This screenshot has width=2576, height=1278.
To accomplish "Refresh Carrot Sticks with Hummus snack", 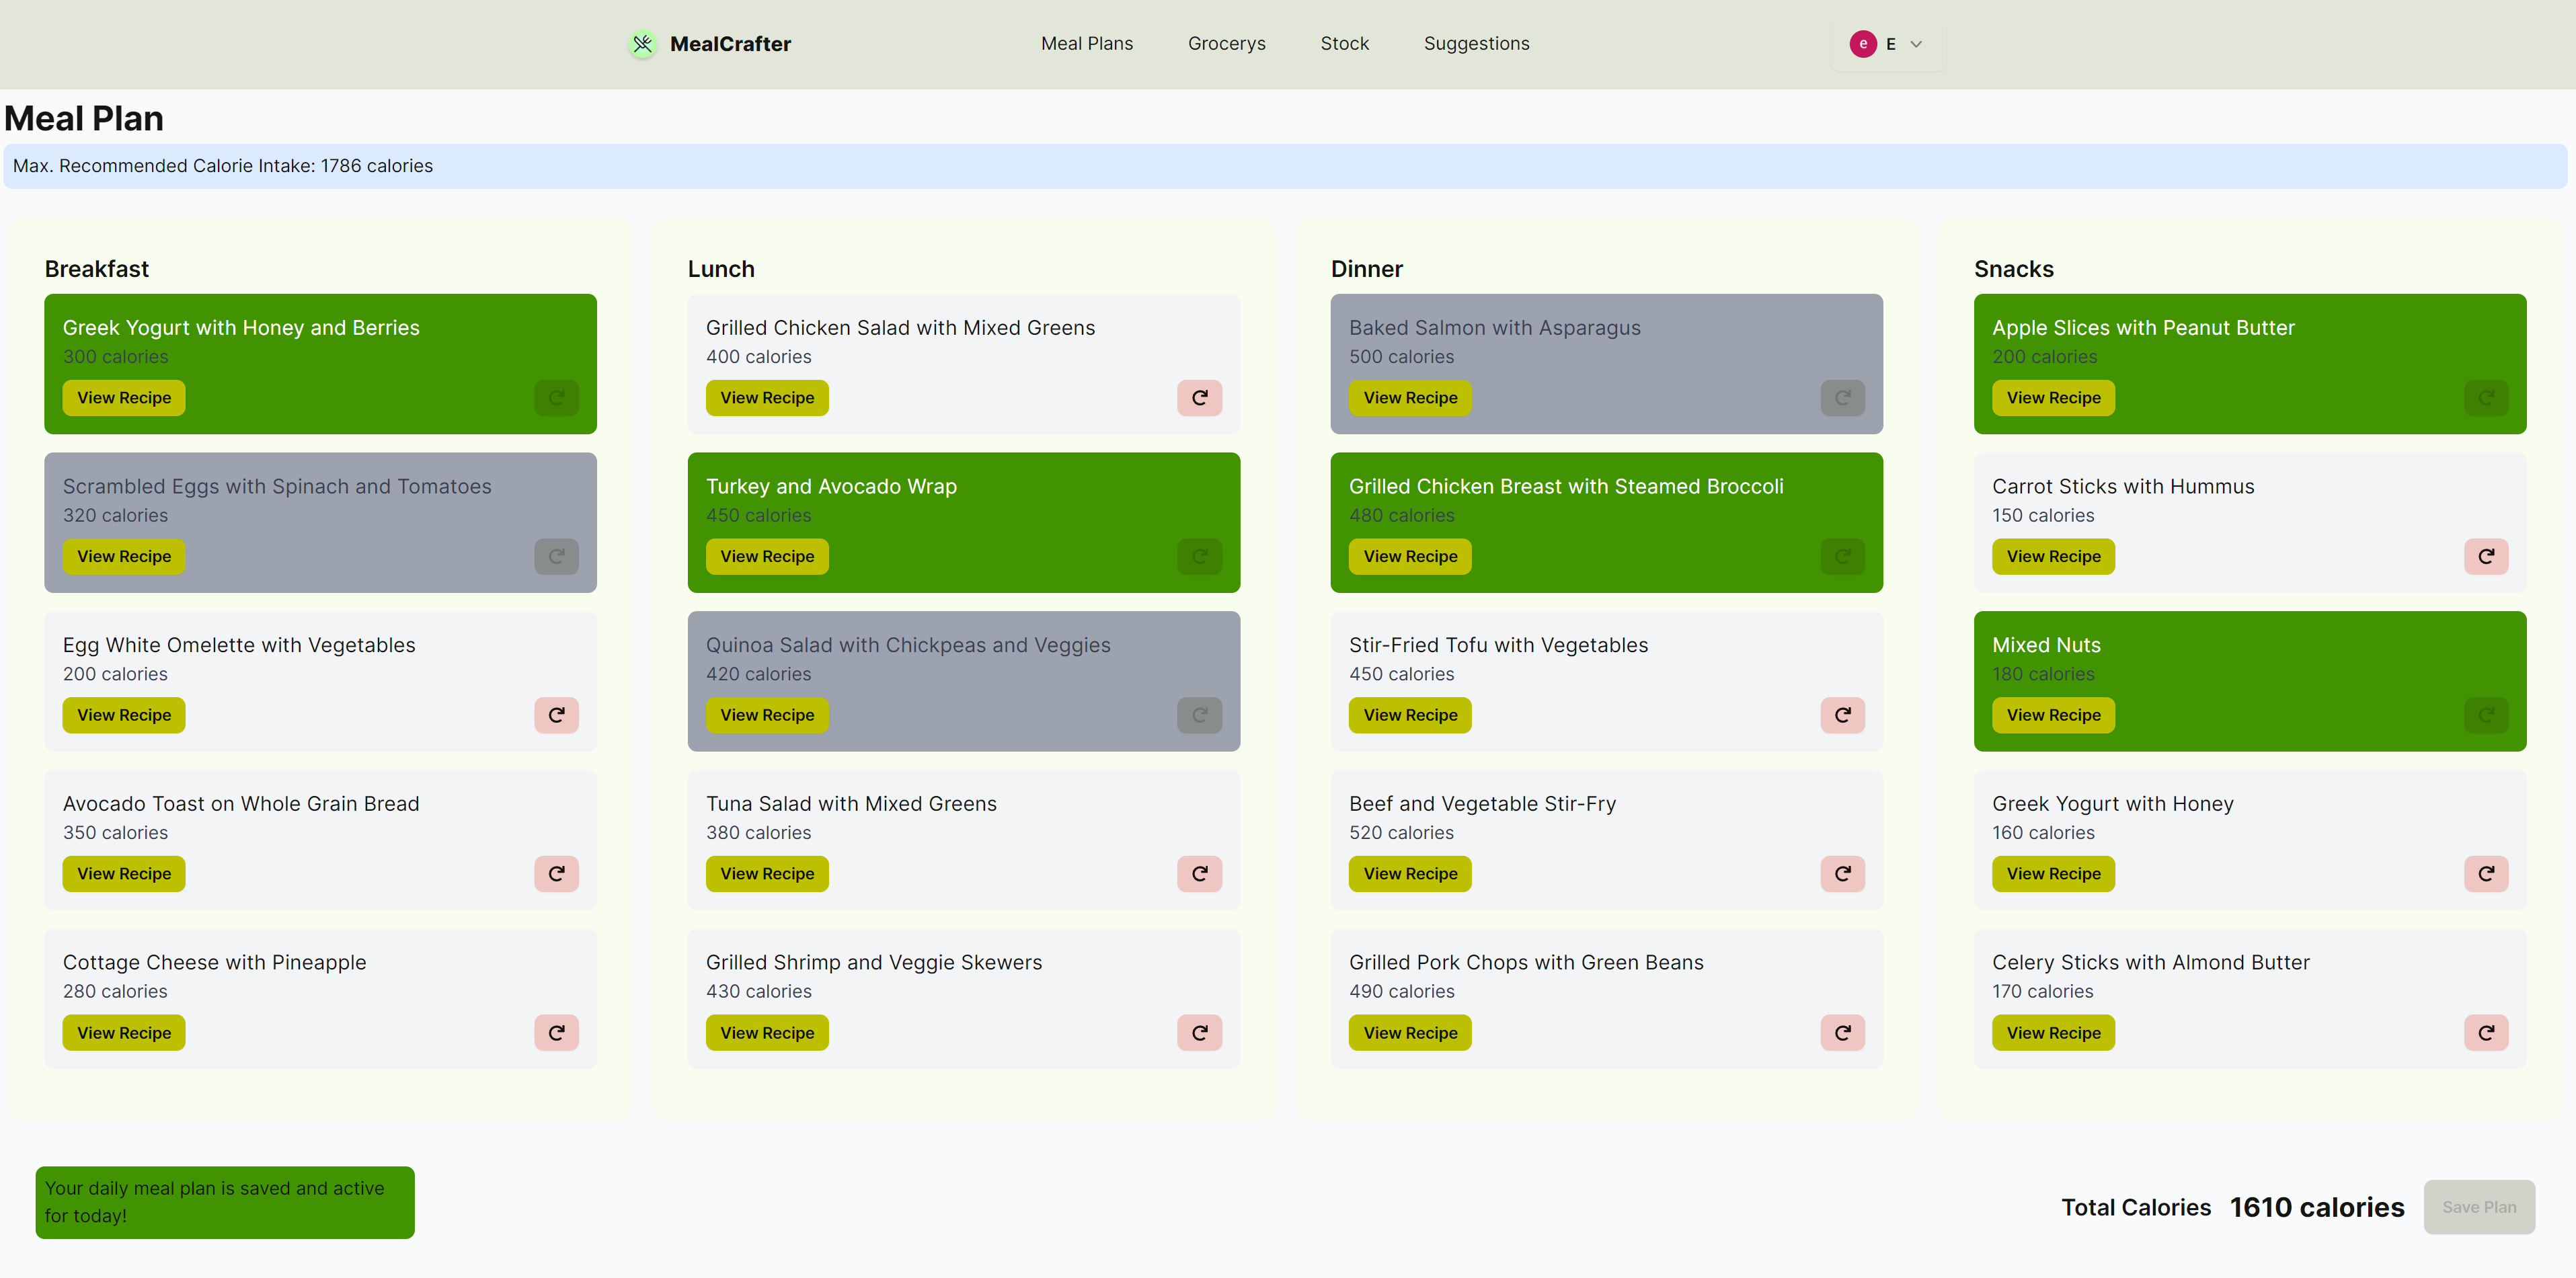I will (x=2485, y=556).
